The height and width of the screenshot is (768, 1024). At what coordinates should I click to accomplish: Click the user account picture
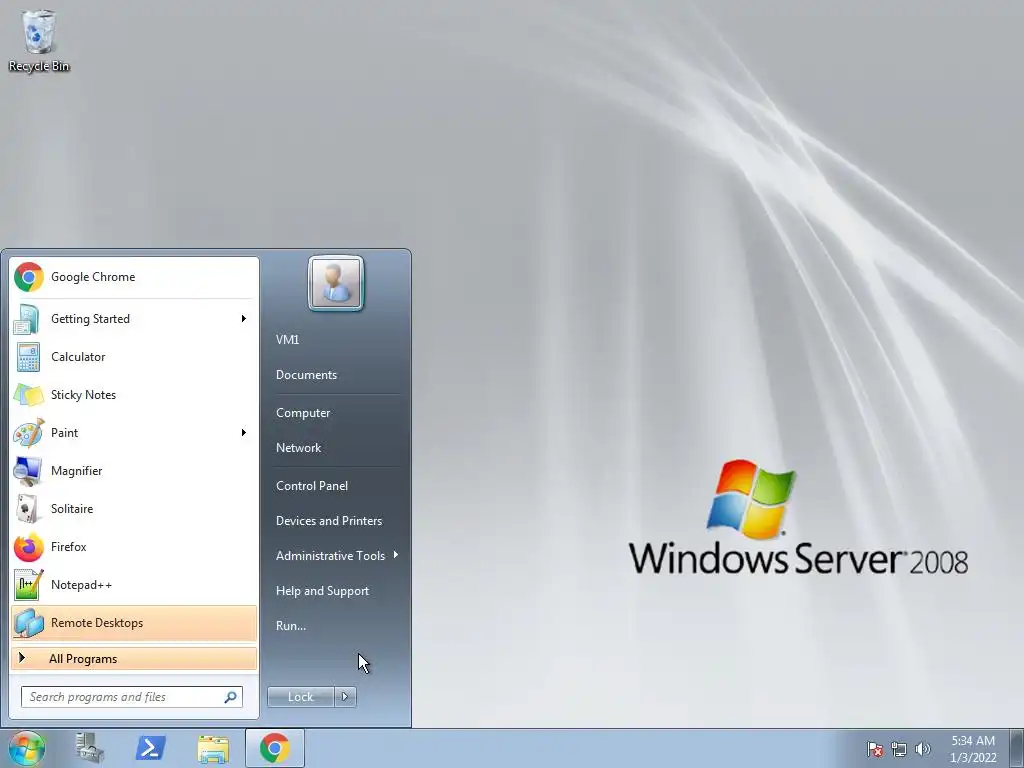pyautogui.click(x=336, y=283)
